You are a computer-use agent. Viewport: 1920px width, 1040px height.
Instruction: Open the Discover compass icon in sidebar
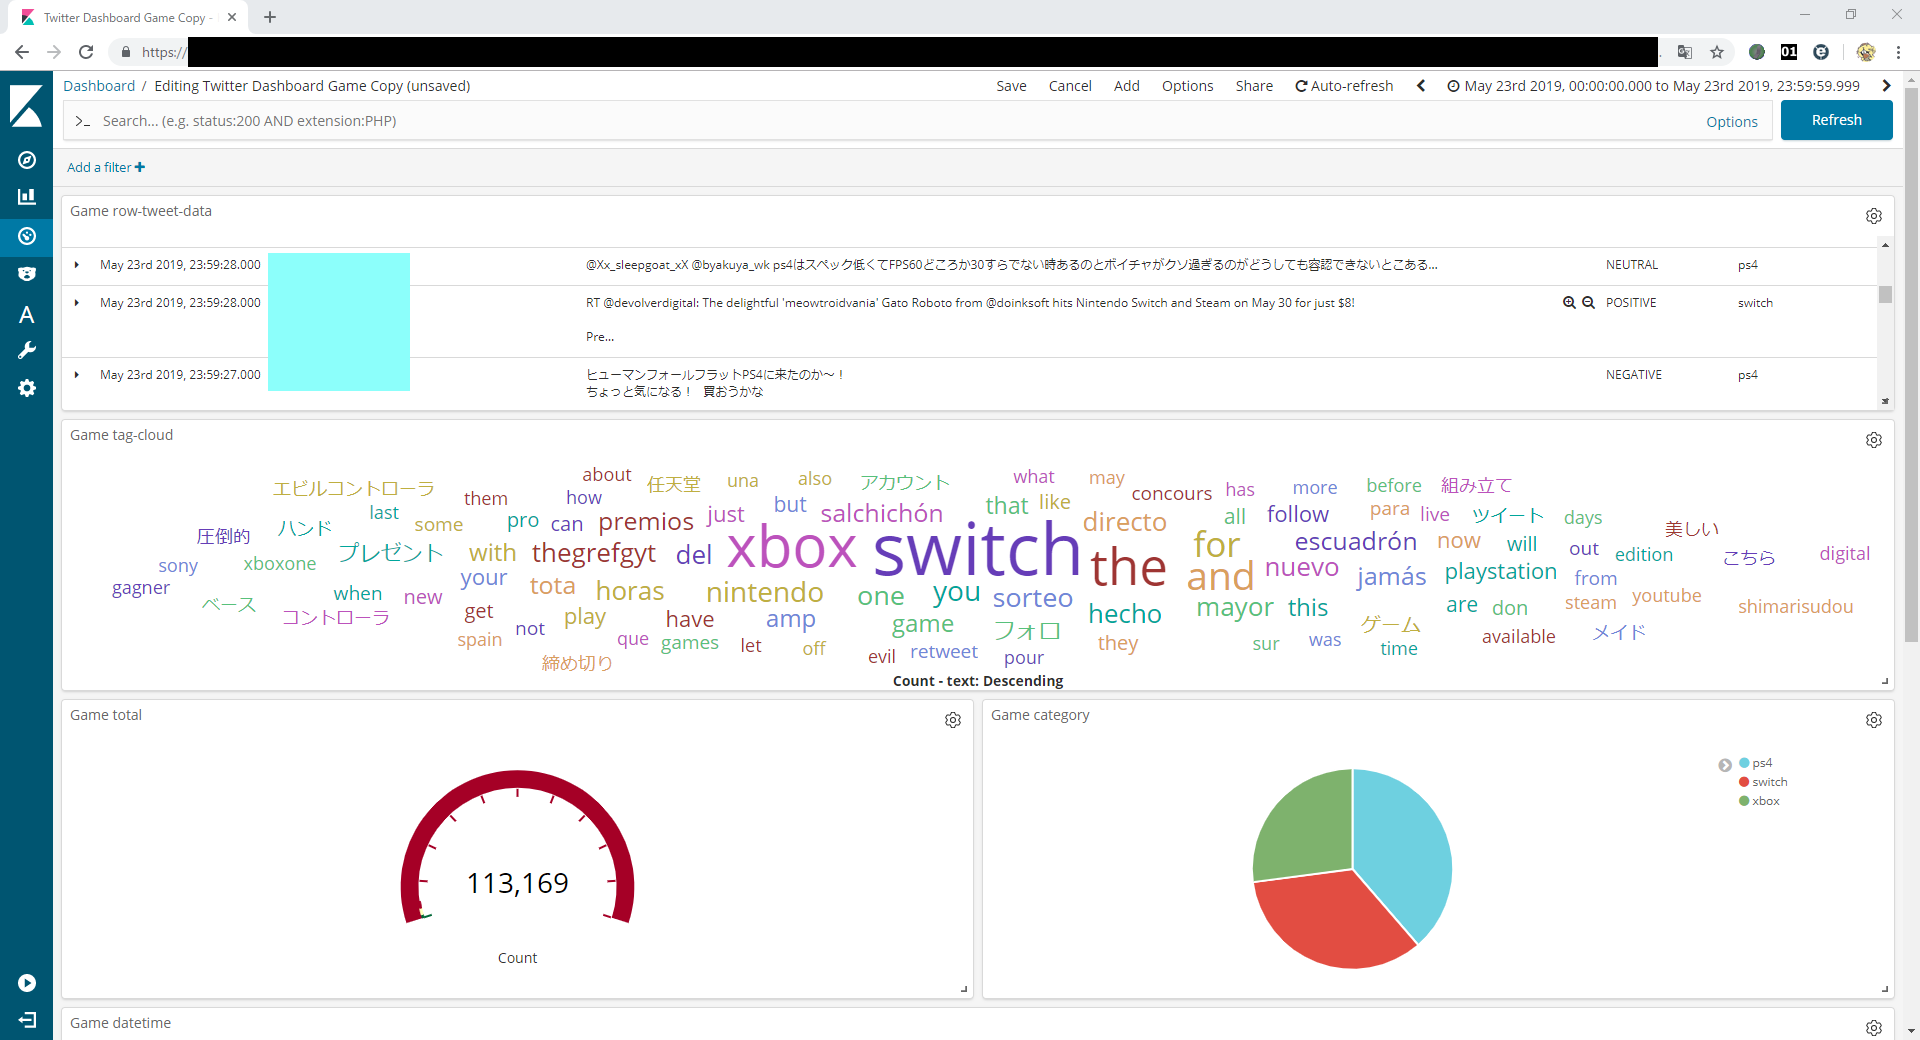[x=27, y=160]
